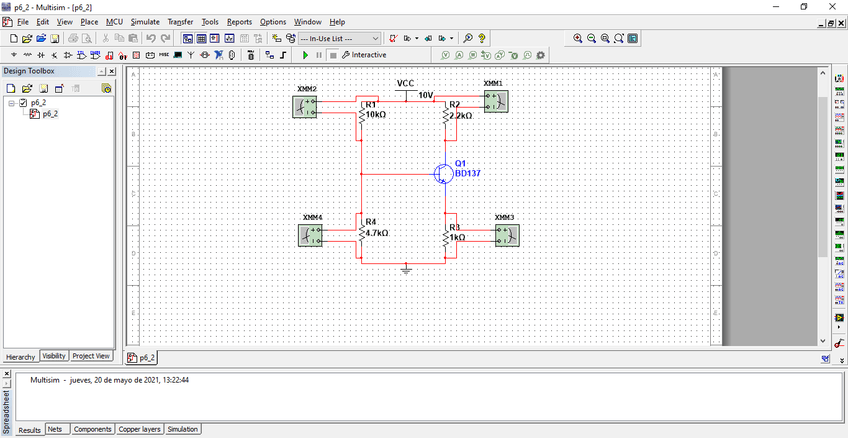Collapse the p6_2 tree node

click(11, 102)
